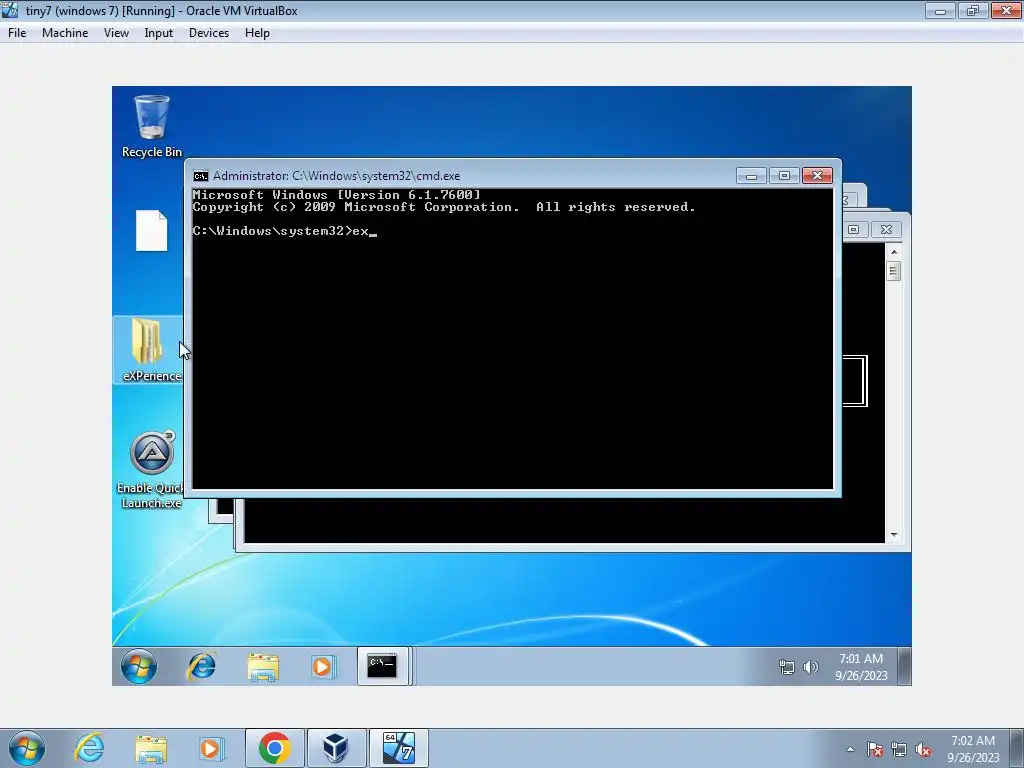Restore down the VirtualBox VM window
This screenshot has width=1024, height=768.
(x=973, y=10)
